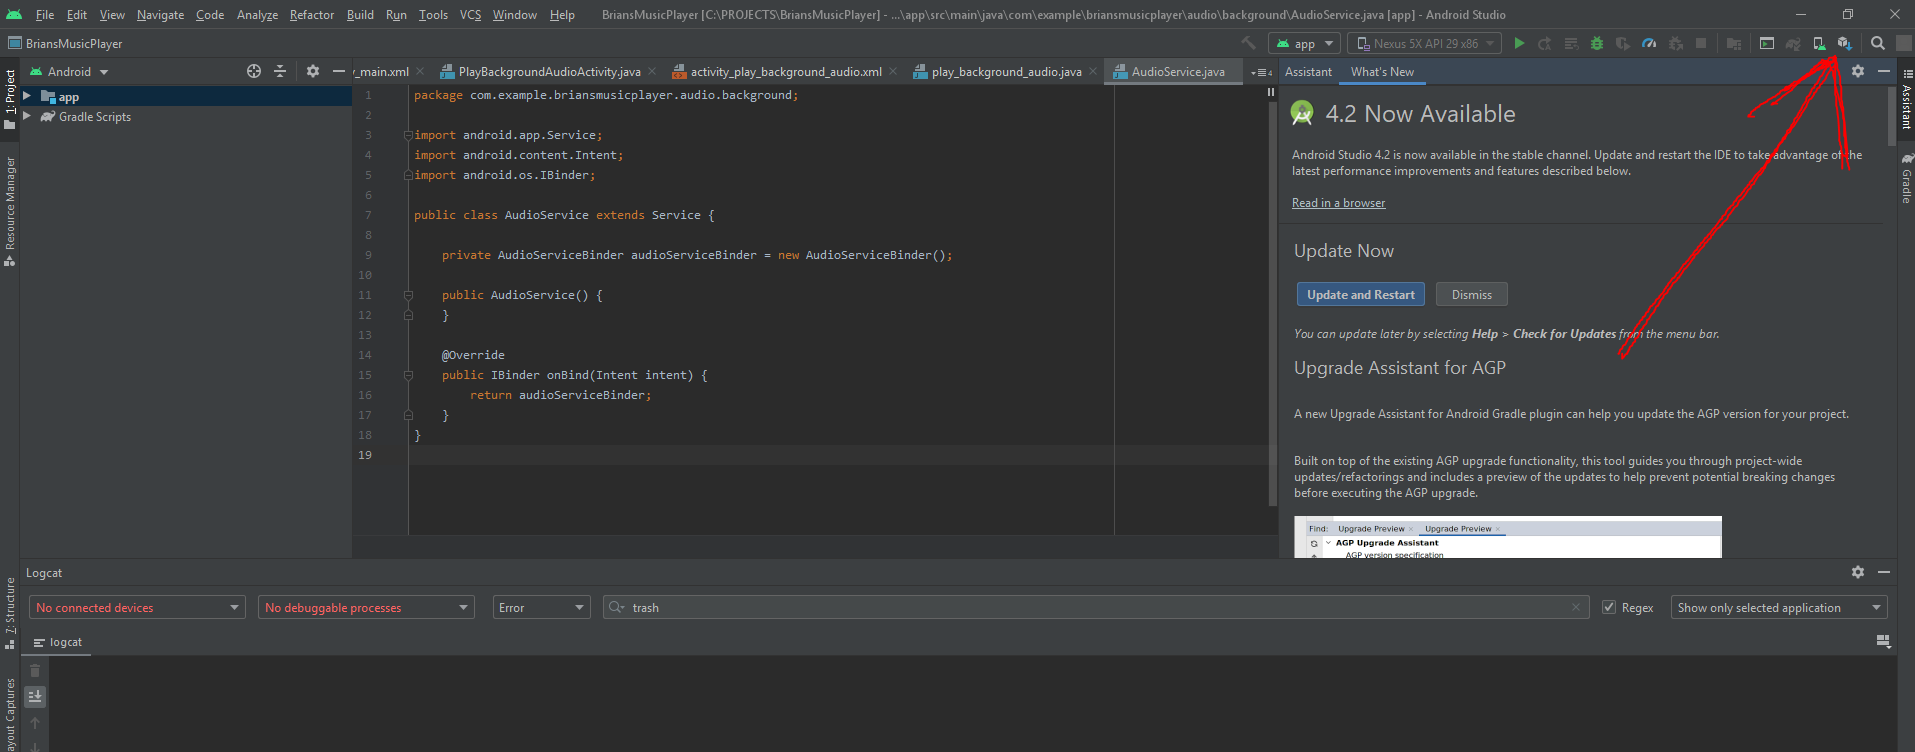Screen dimensions: 1915x752
Task: Open the Build menu
Action: [x=360, y=14]
